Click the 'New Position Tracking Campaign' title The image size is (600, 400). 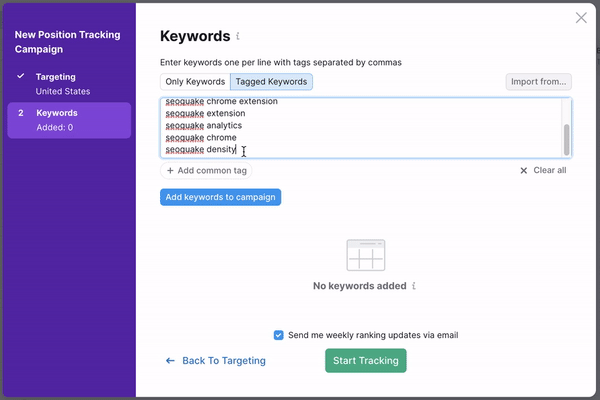[x=68, y=42]
